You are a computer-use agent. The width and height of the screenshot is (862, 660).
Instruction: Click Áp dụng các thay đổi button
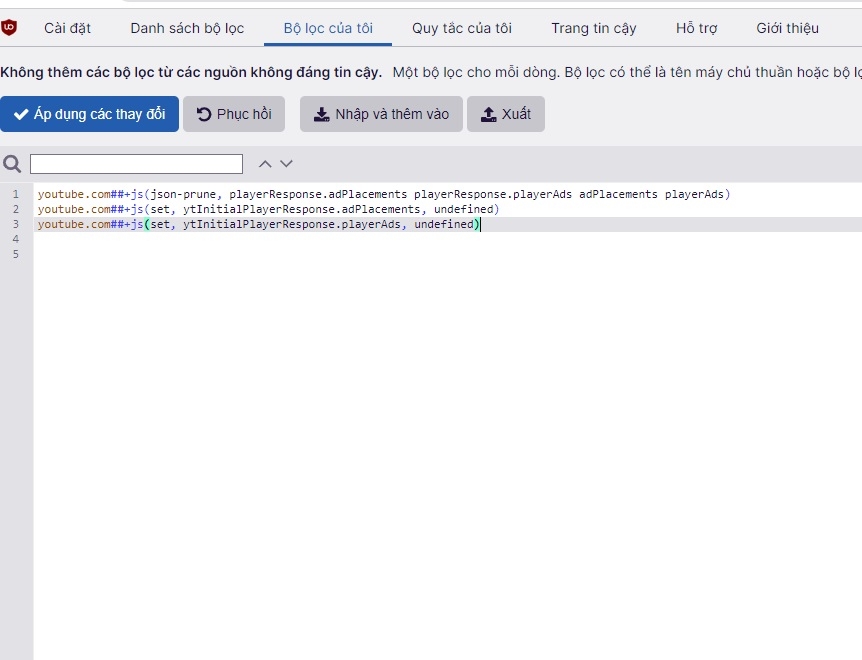(90, 114)
